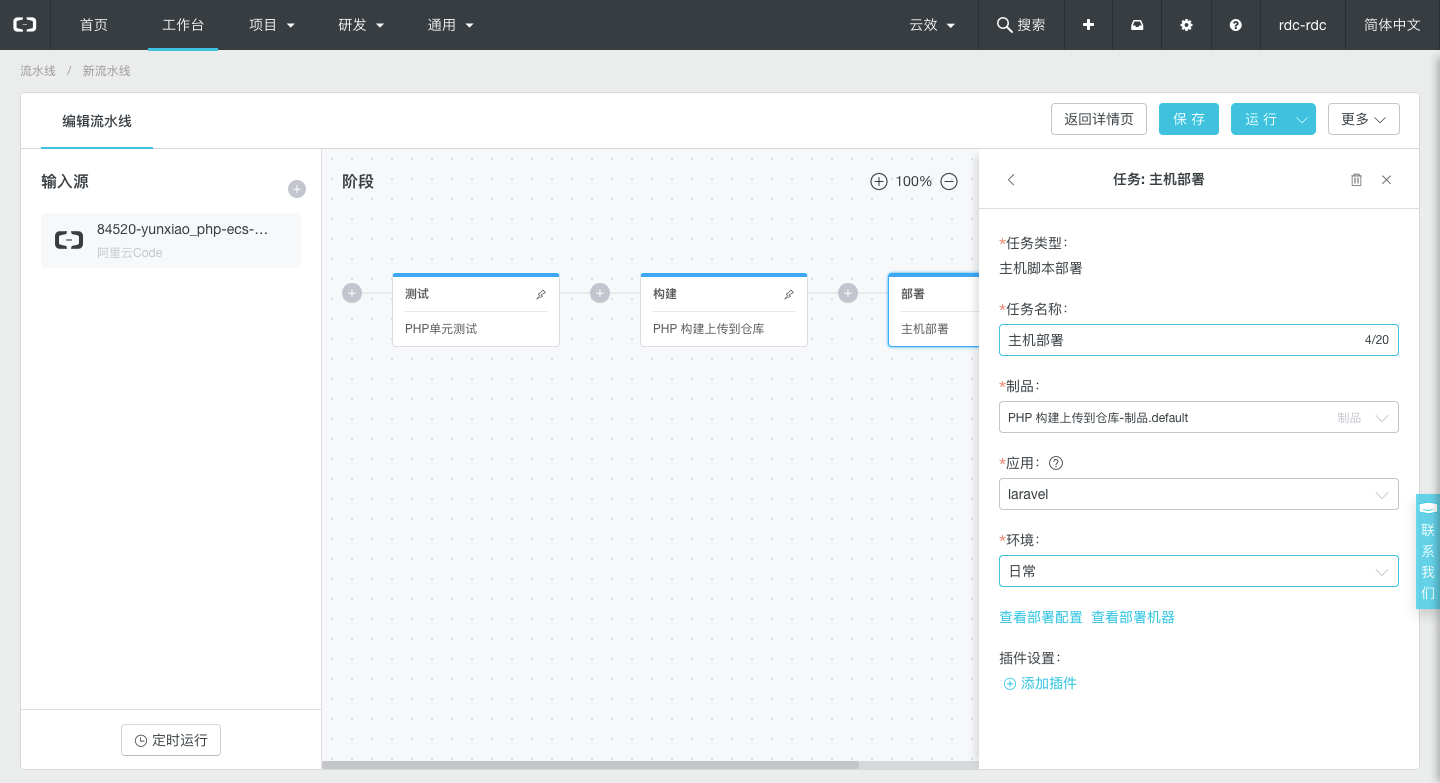The width and height of the screenshot is (1440, 783).
Task: Open 研发 dropdown menu
Action: pos(361,25)
